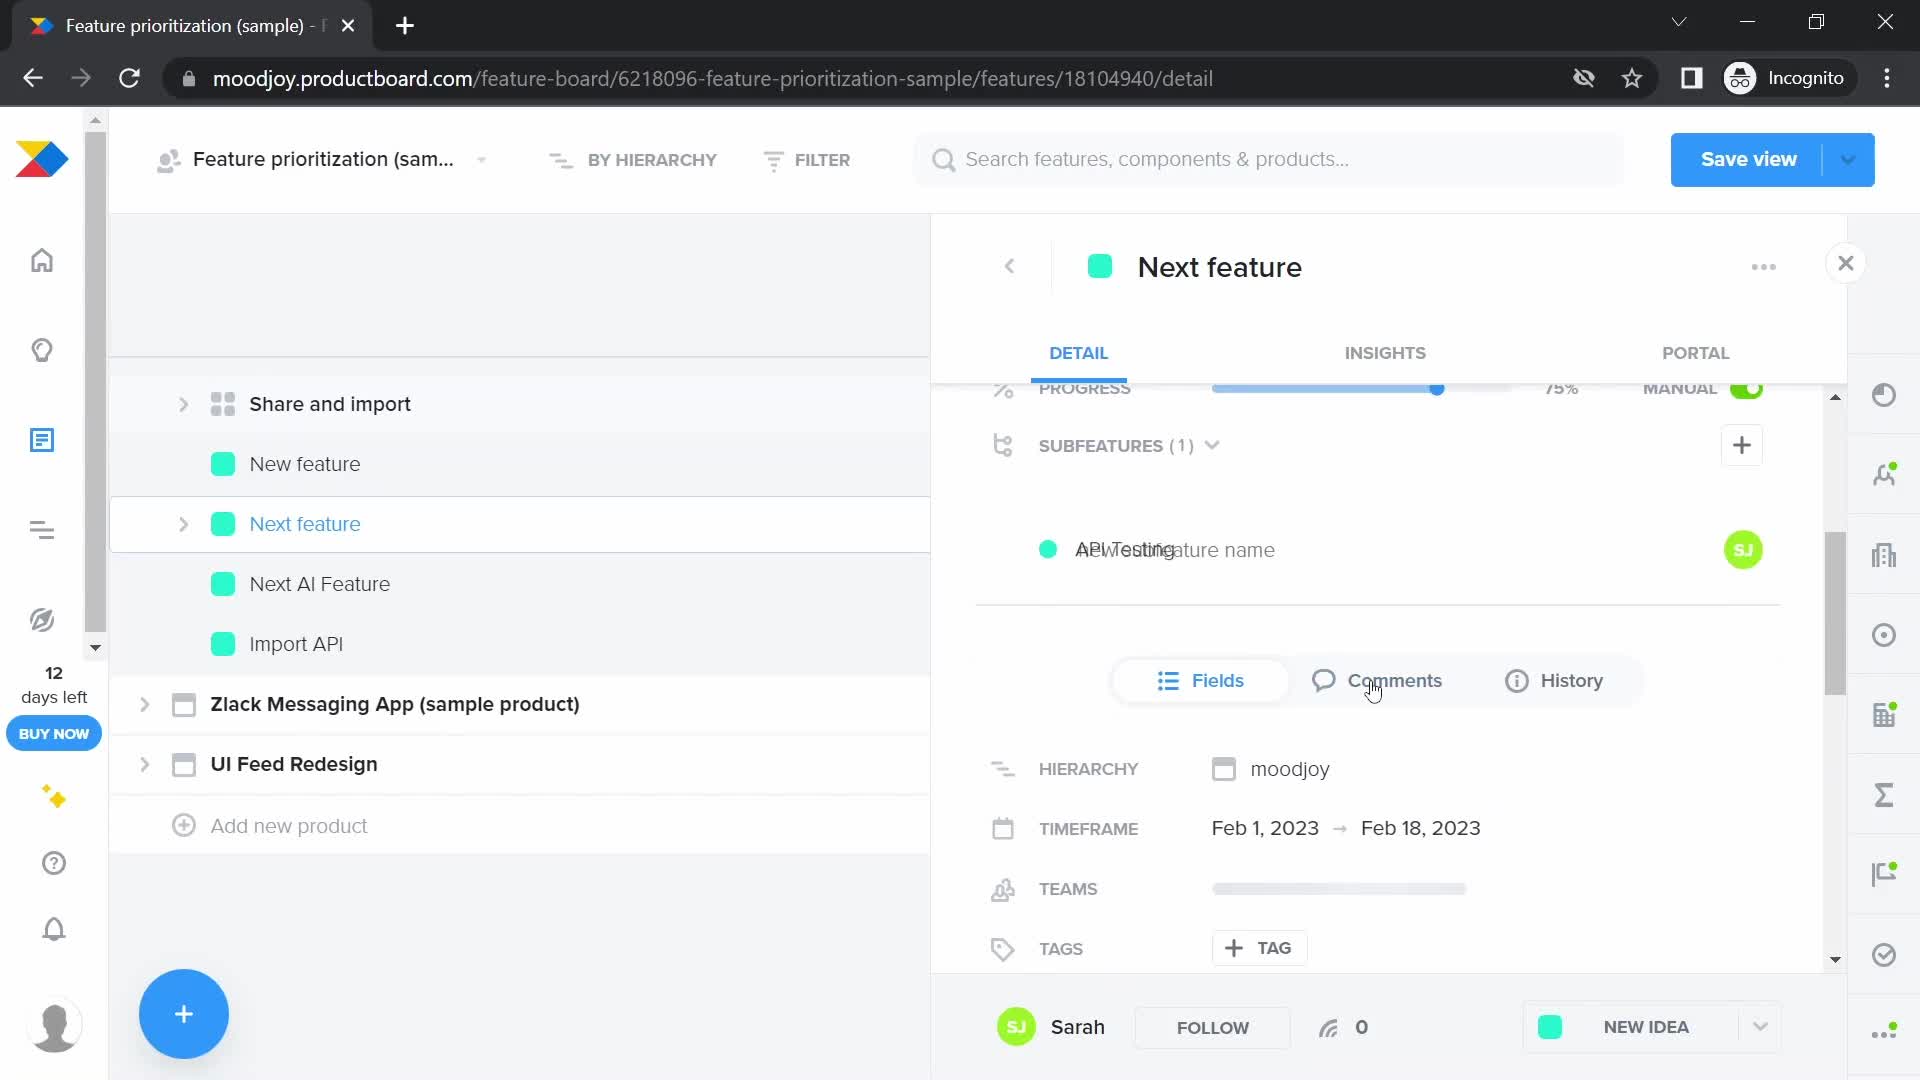Click the notifications bell icon

(x=53, y=930)
